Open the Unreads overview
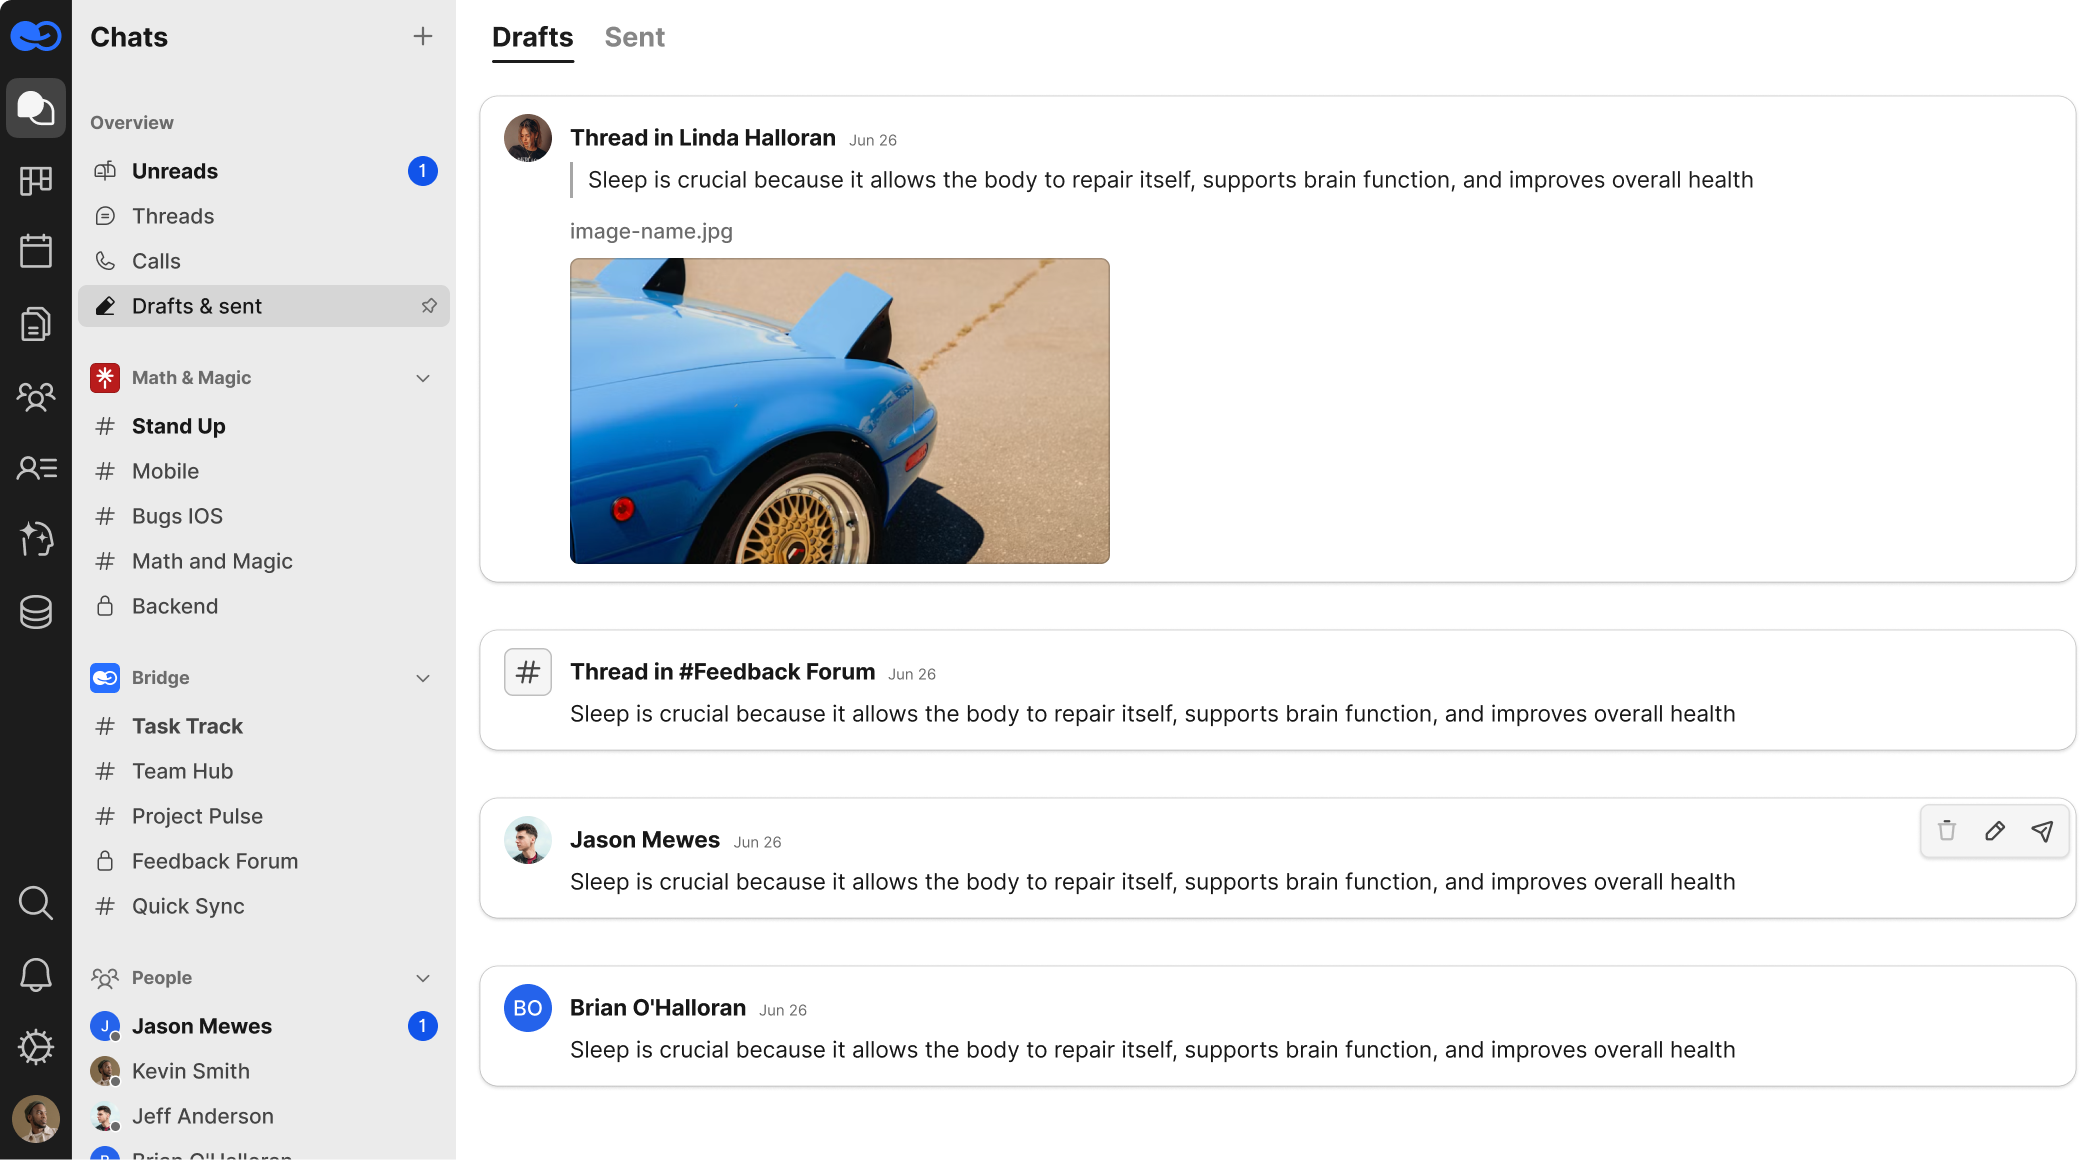This screenshot has height=1160, width=2100. click(175, 171)
